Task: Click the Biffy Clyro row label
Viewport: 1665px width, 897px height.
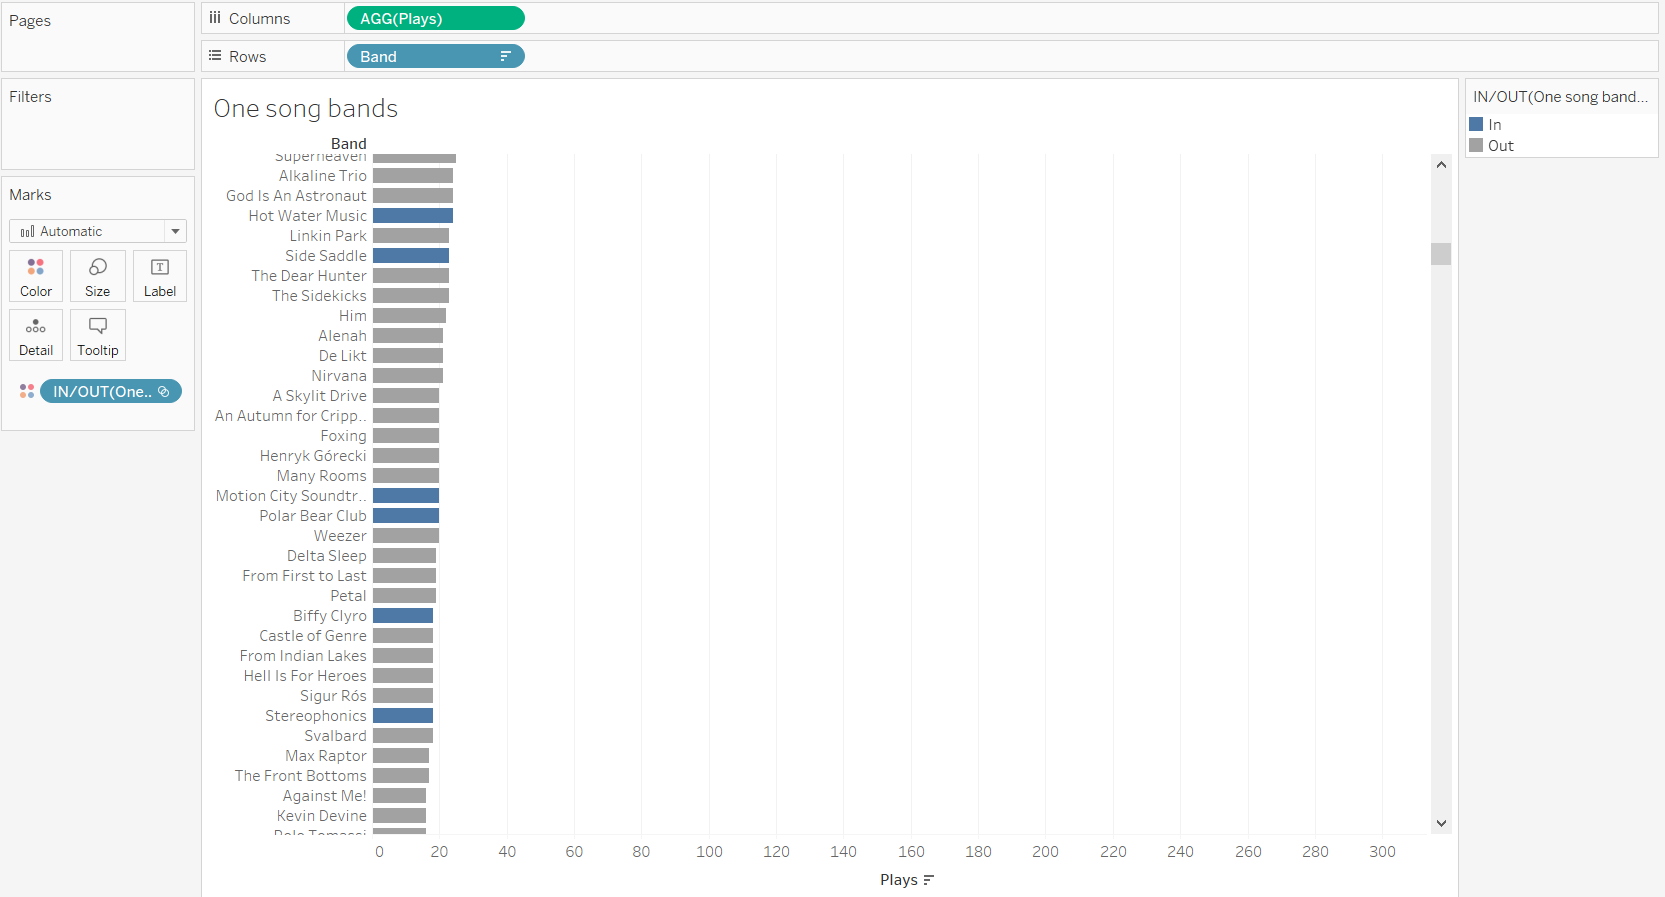Action: coord(330,616)
